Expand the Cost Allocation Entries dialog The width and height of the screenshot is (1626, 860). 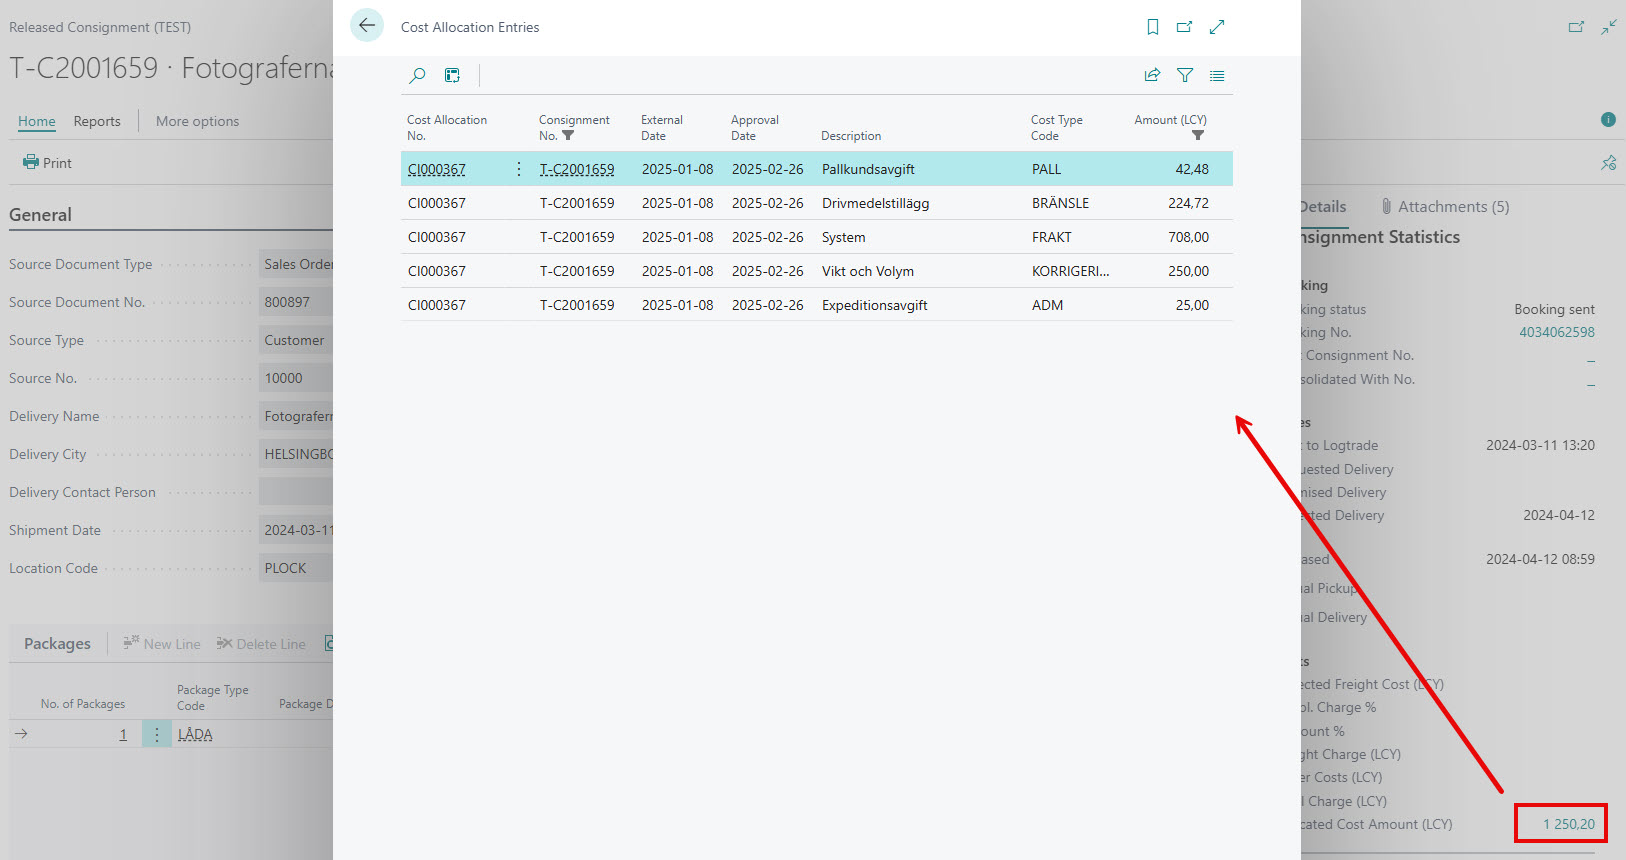[1217, 27]
